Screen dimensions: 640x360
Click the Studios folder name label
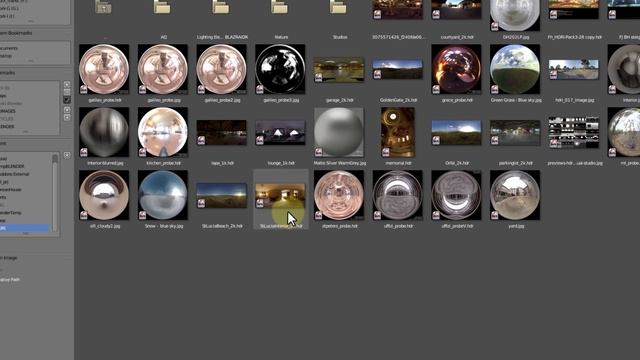(340, 37)
